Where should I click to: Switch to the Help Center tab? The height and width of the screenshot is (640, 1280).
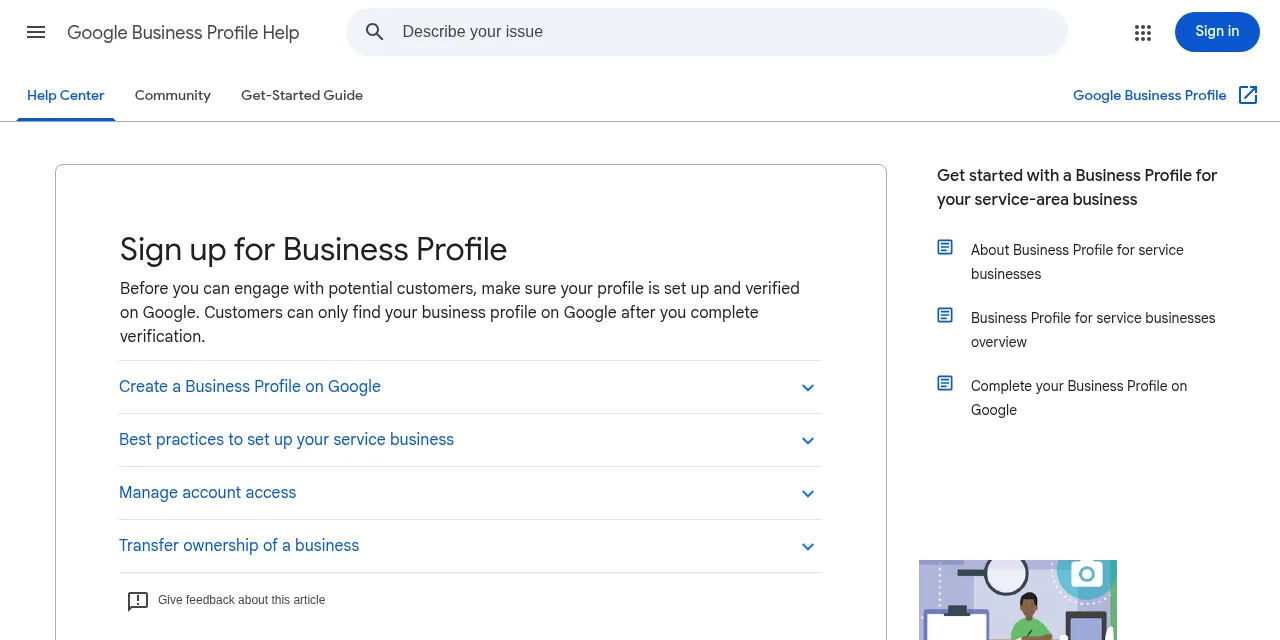click(x=66, y=96)
